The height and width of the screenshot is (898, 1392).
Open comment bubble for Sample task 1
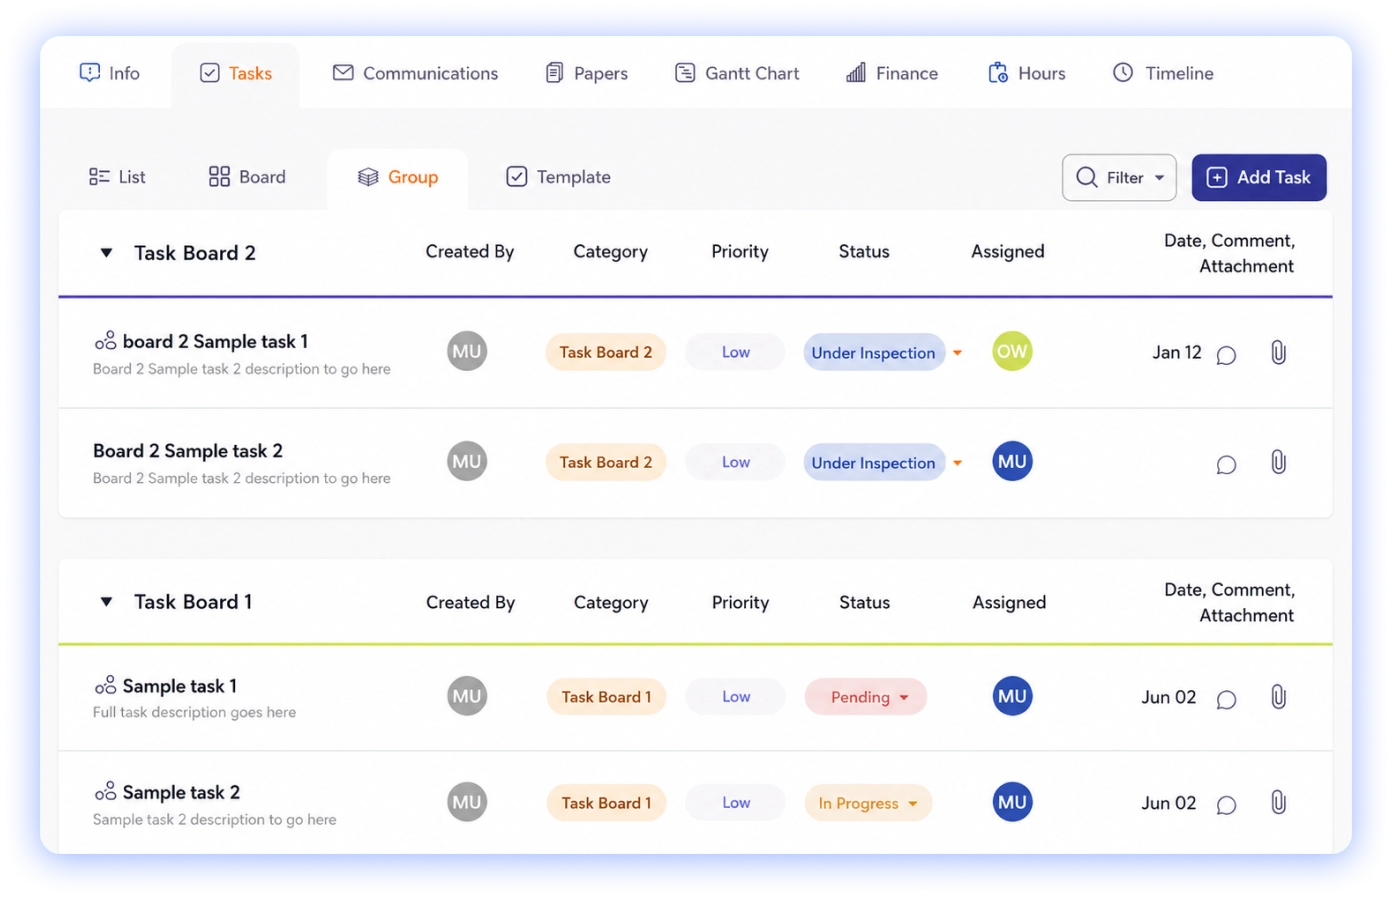pos(1226,700)
